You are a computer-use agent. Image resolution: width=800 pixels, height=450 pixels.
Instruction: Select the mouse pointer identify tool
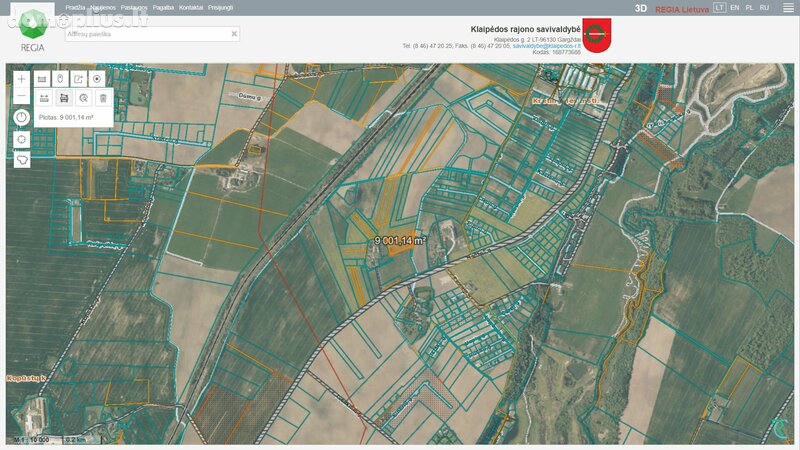(x=60, y=79)
